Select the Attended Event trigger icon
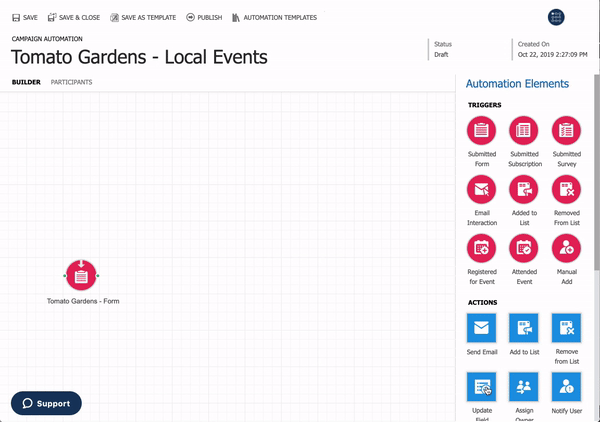The height and width of the screenshot is (422, 600). coord(524,248)
